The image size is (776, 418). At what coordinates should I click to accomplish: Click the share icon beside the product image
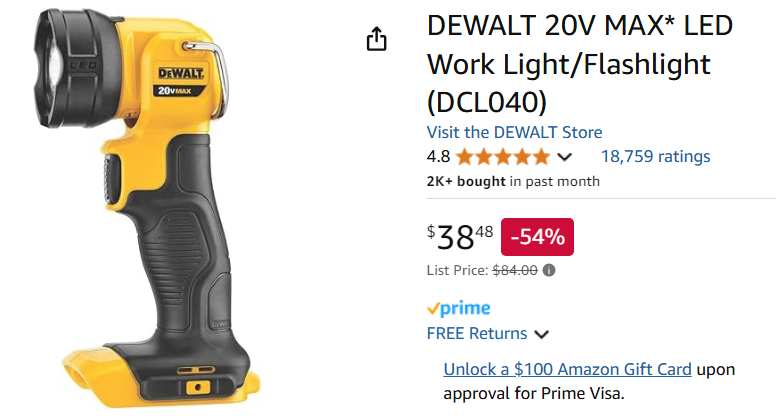click(376, 39)
